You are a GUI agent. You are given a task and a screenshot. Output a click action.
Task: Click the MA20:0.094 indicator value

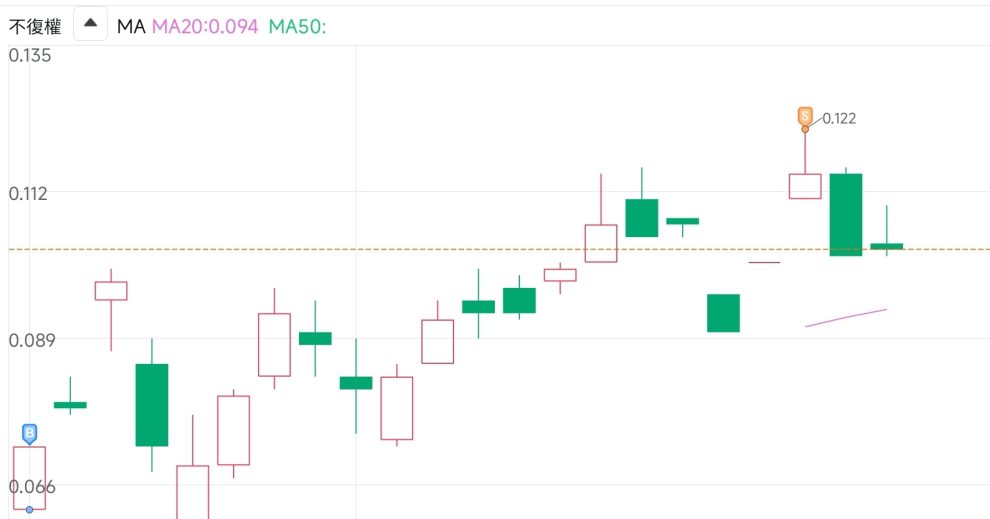(x=205, y=26)
